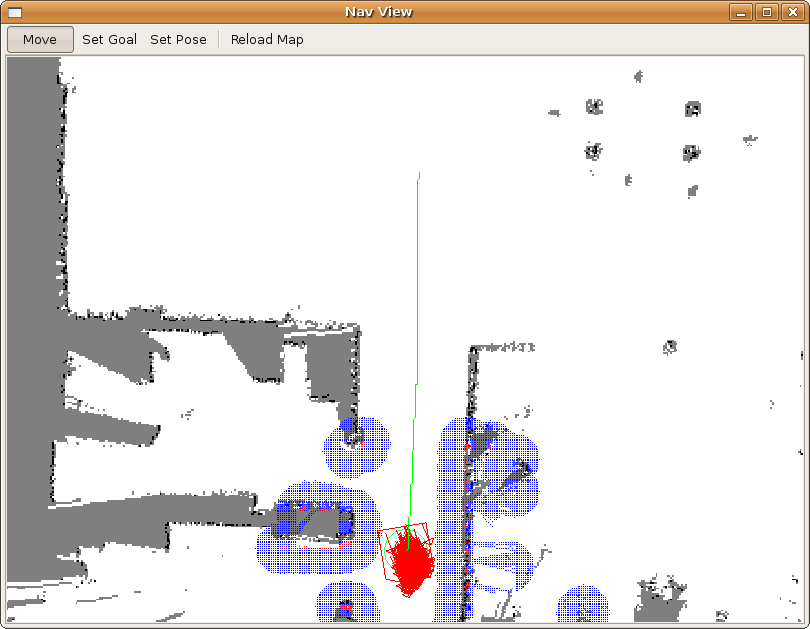The image size is (810, 629).
Task: Click the top-left obstacle in the four-blob cluster
Action: coord(595,106)
